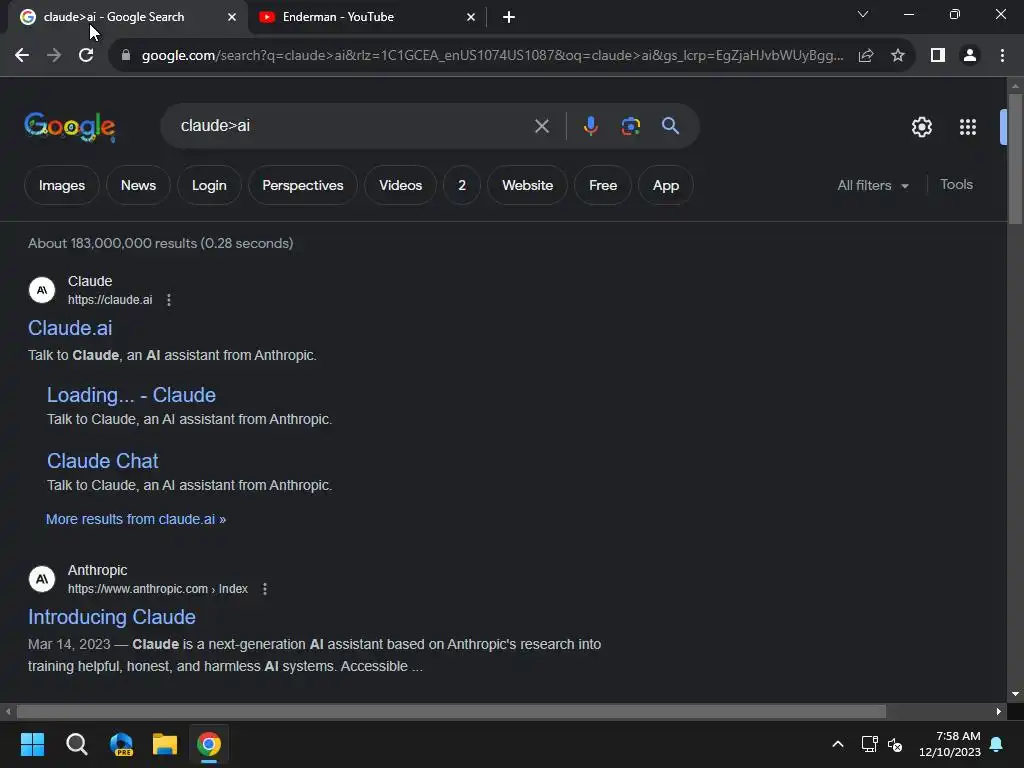Start voice search with the microphone
The height and width of the screenshot is (768, 1024).
590,126
